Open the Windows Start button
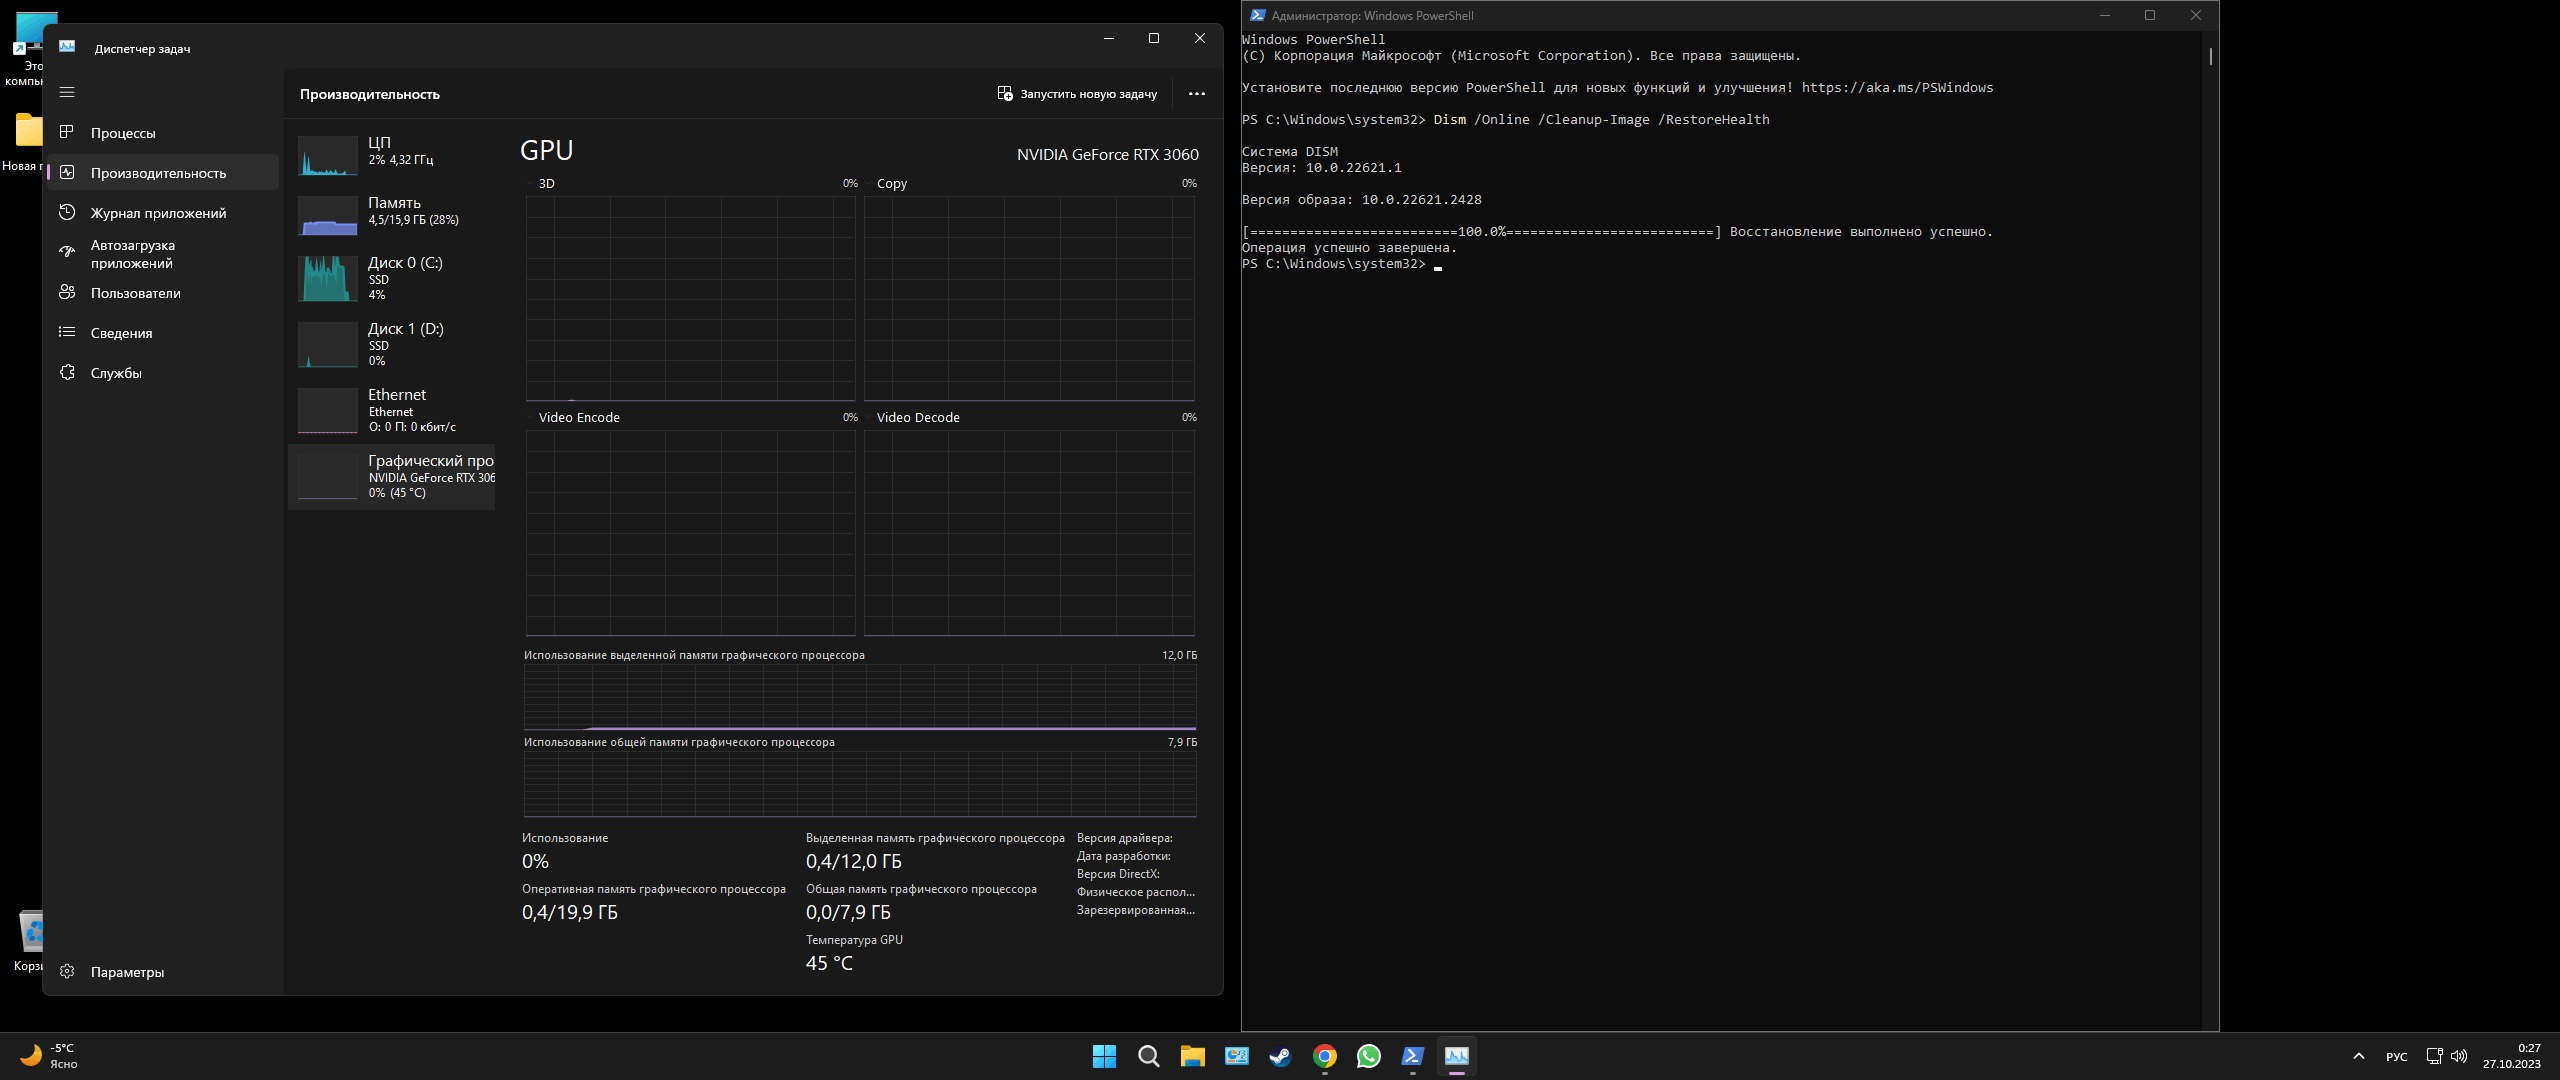This screenshot has height=1080, width=2560. click(x=1104, y=1056)
